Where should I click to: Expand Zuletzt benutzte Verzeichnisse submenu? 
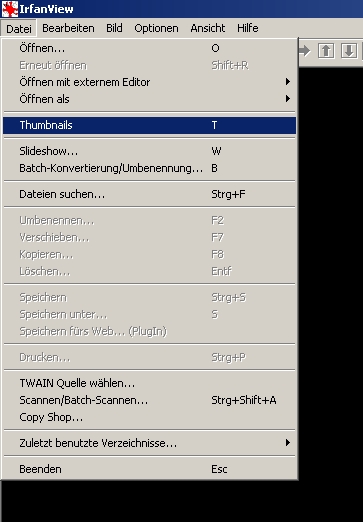tap(149, 443)
